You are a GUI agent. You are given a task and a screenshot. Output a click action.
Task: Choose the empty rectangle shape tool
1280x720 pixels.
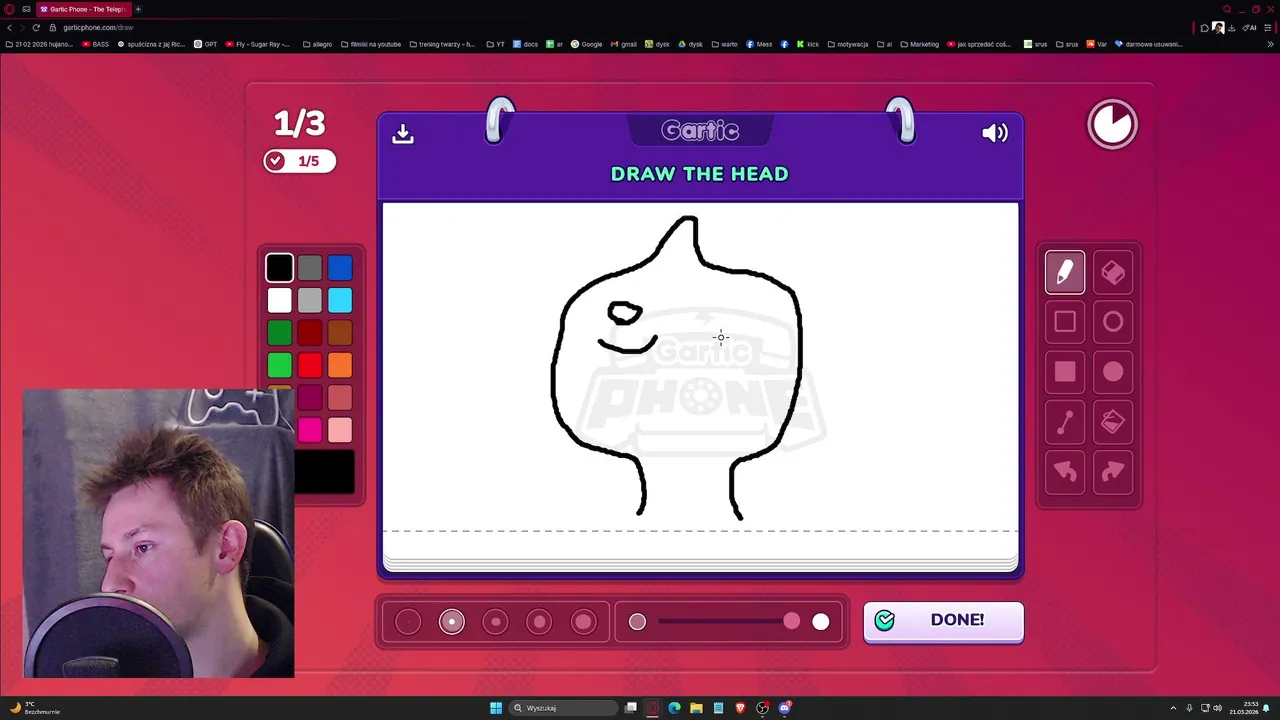[x=1064, y=322]
